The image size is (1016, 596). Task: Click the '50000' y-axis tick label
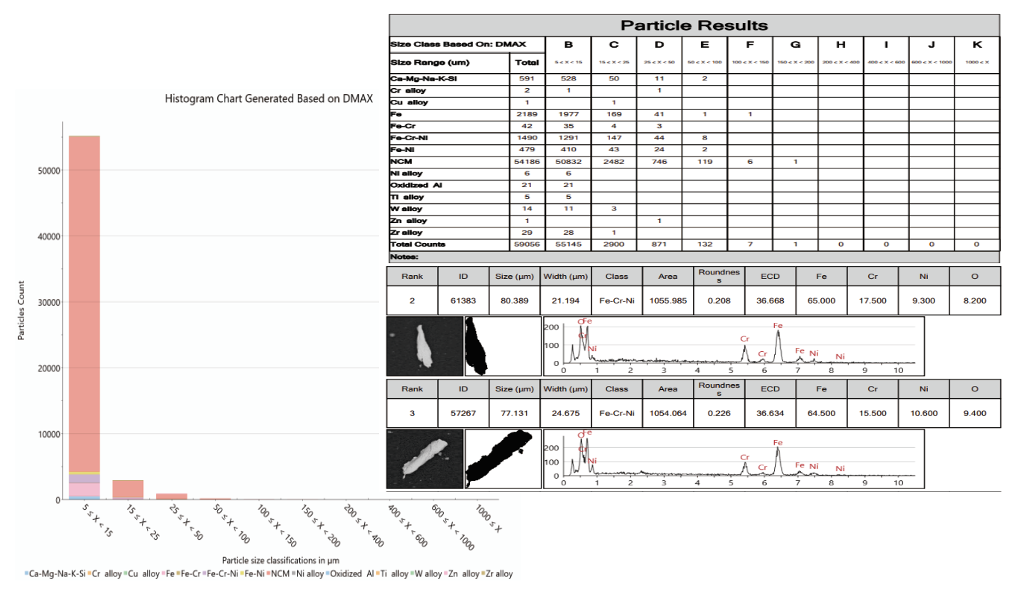[49, 170]
